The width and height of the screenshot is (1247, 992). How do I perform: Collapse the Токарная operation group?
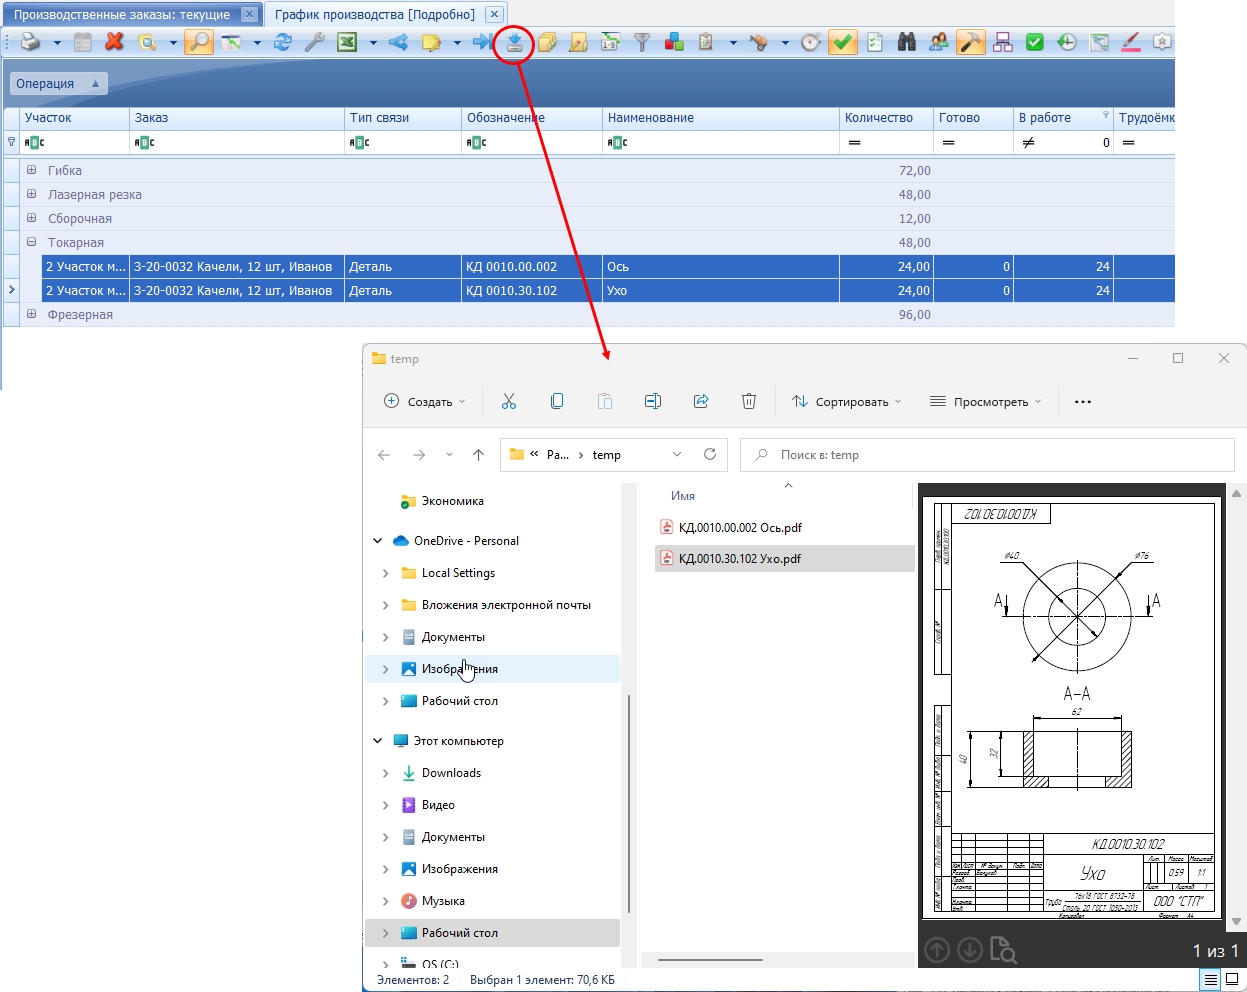[x=32, y=242]
